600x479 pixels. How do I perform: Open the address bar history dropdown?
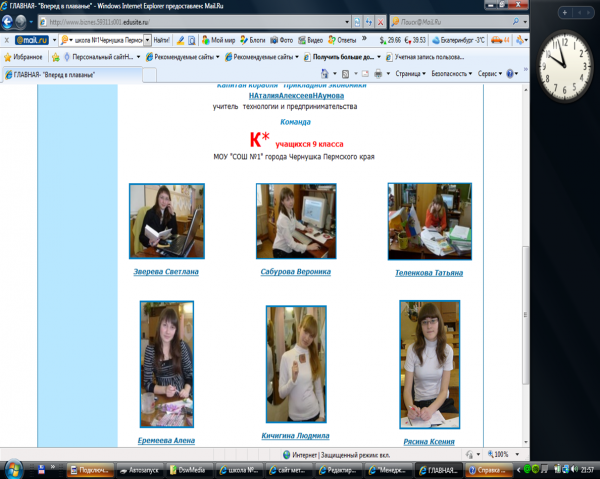click(347, 22)
